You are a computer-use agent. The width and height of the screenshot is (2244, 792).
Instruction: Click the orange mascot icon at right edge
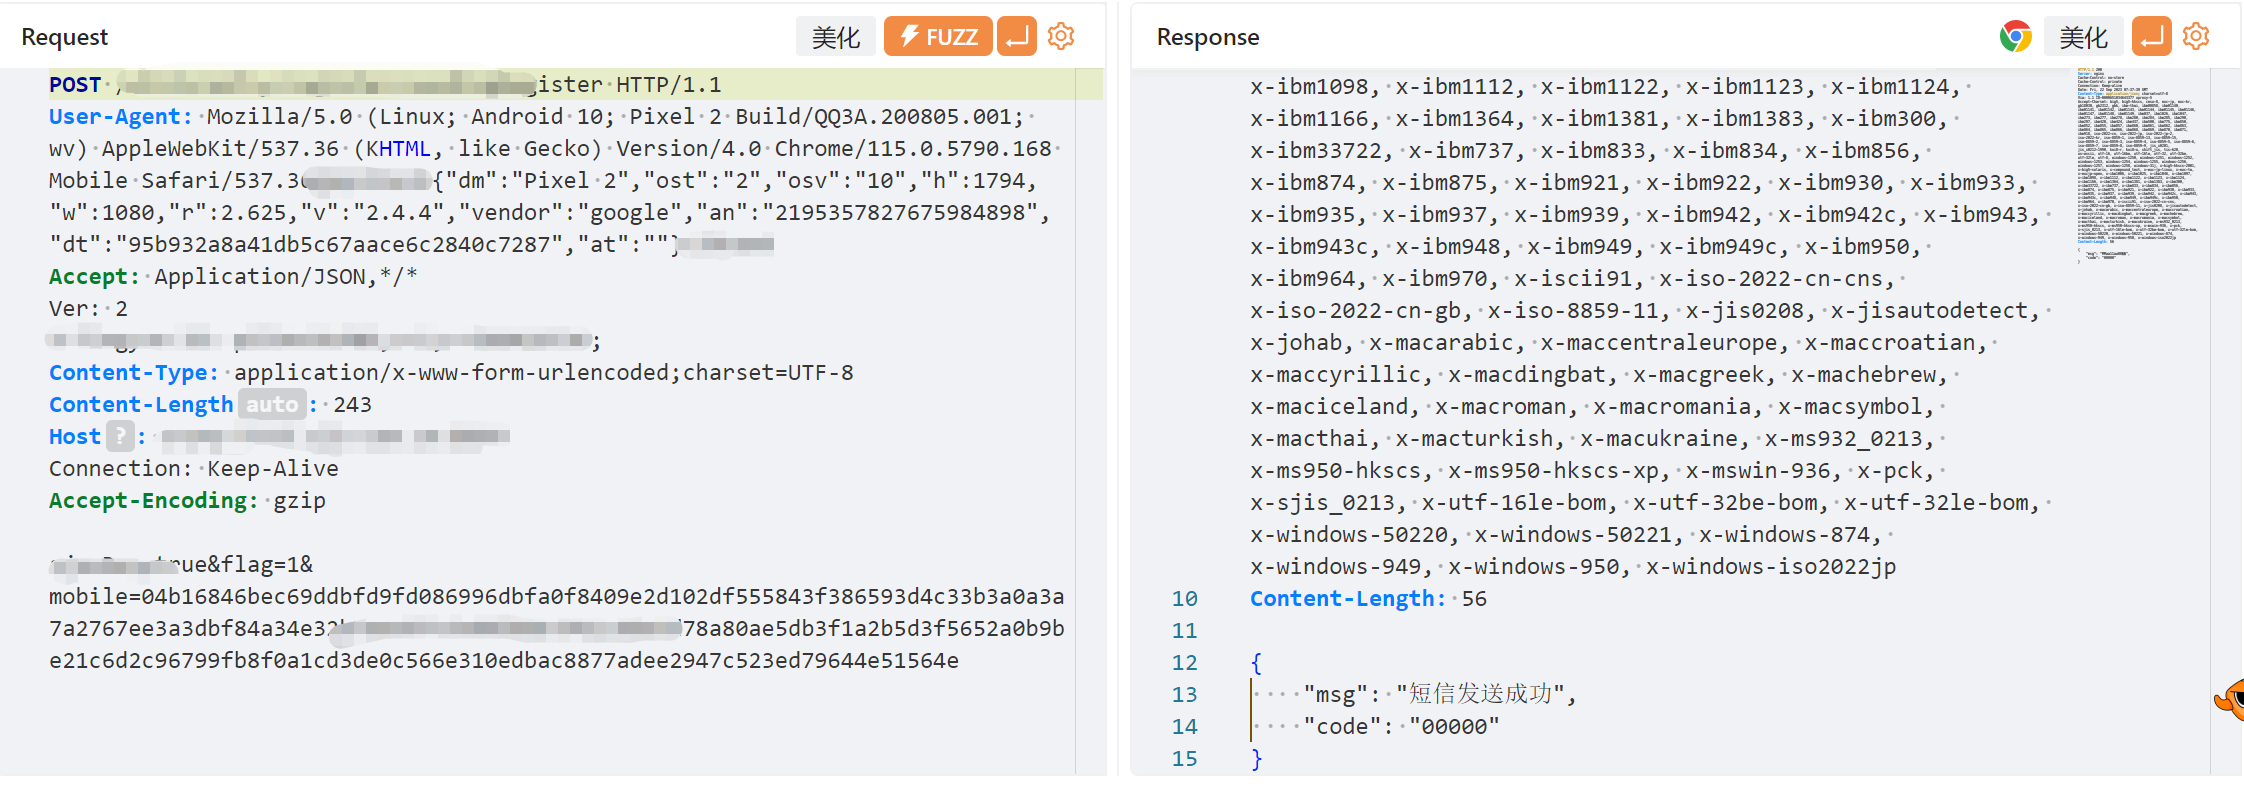(2232, 699)
